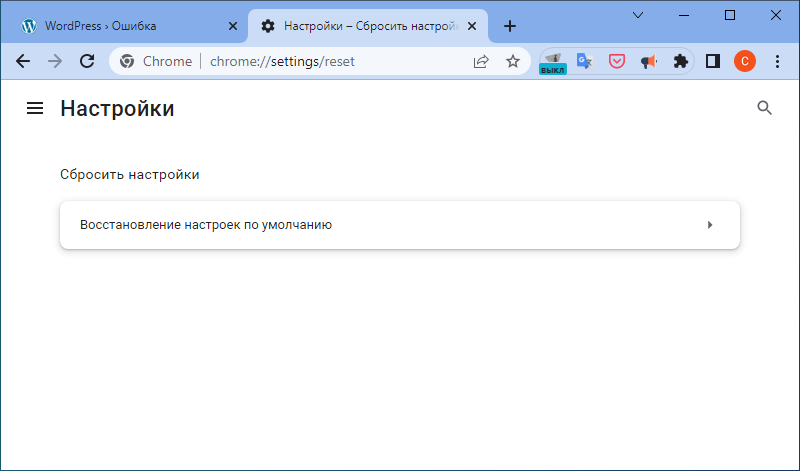Viewport: 800px width, 471px height.
Task: Toggle the browser side panel
Action: tap(713, 61)
